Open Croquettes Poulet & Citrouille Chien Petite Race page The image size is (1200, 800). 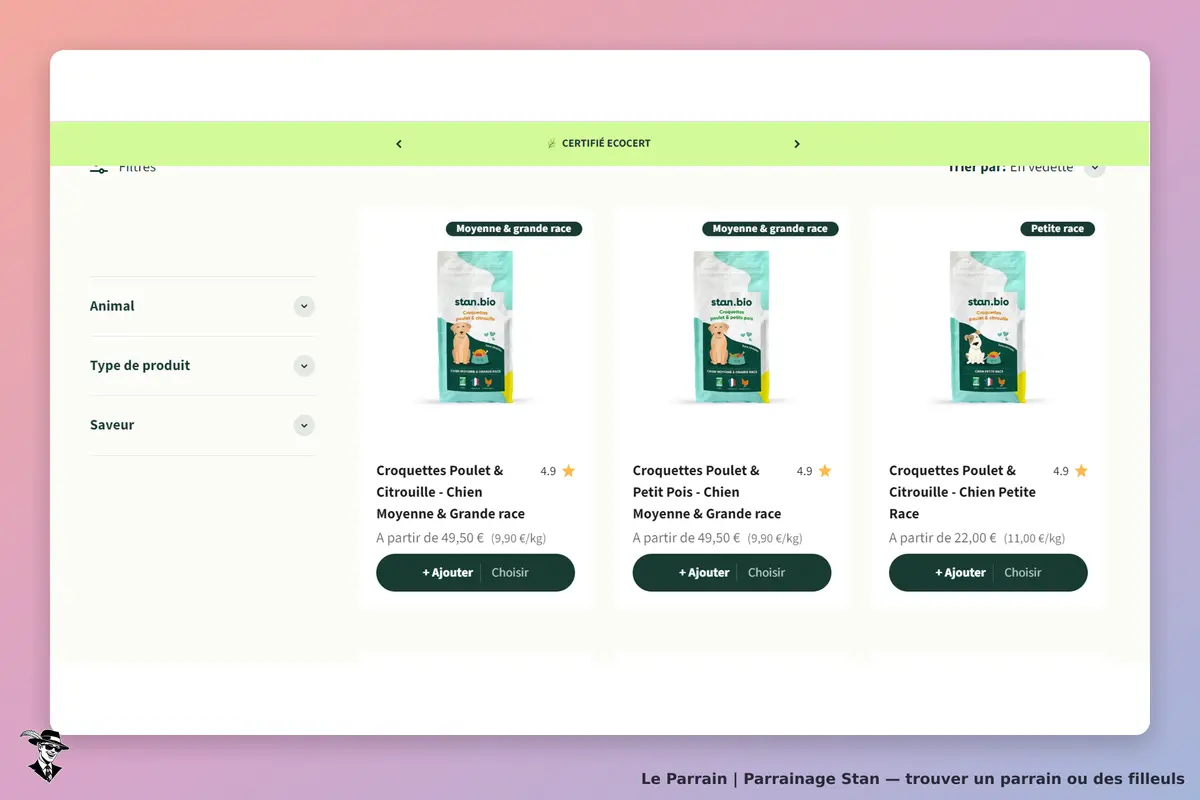pyautogui.click(x=962, y=492)
